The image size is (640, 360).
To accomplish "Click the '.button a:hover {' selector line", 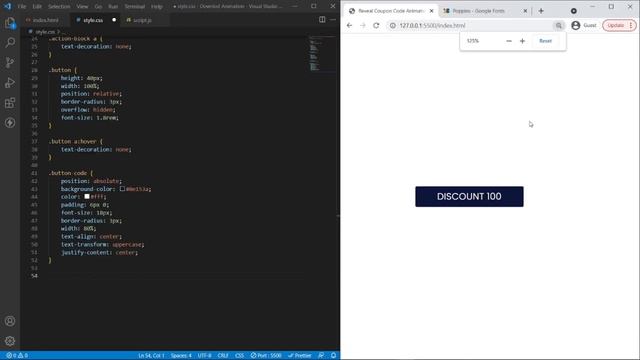I will point(76,142).
